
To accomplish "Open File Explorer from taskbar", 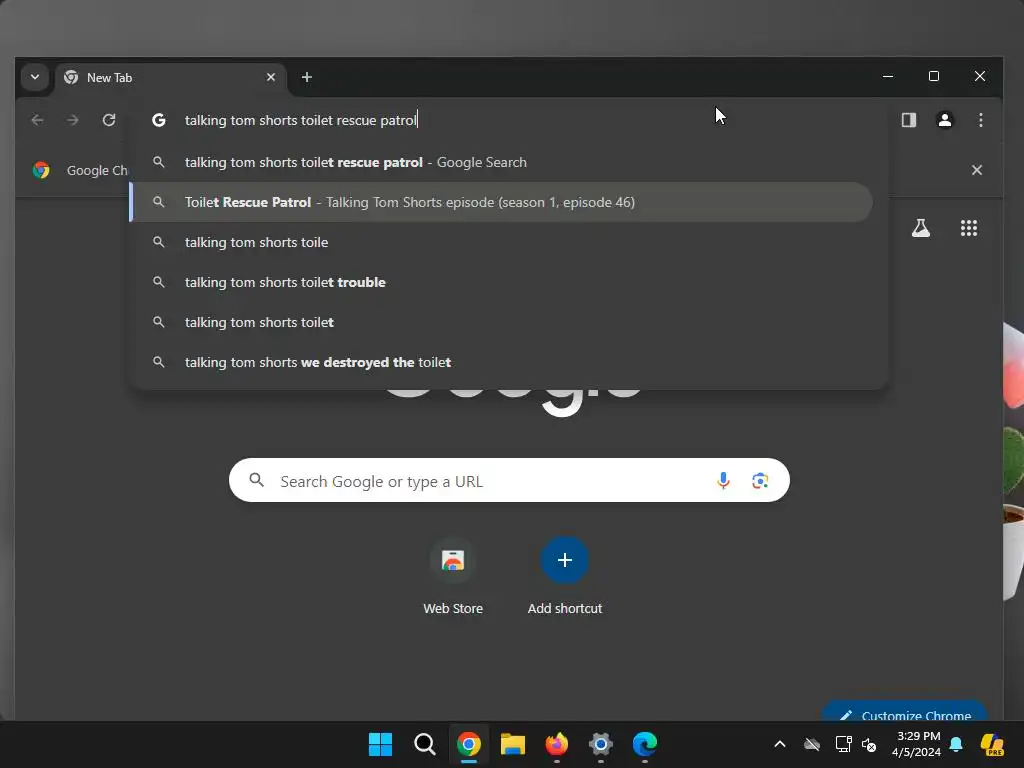I will pyautogui.click(x=513, y=744).
